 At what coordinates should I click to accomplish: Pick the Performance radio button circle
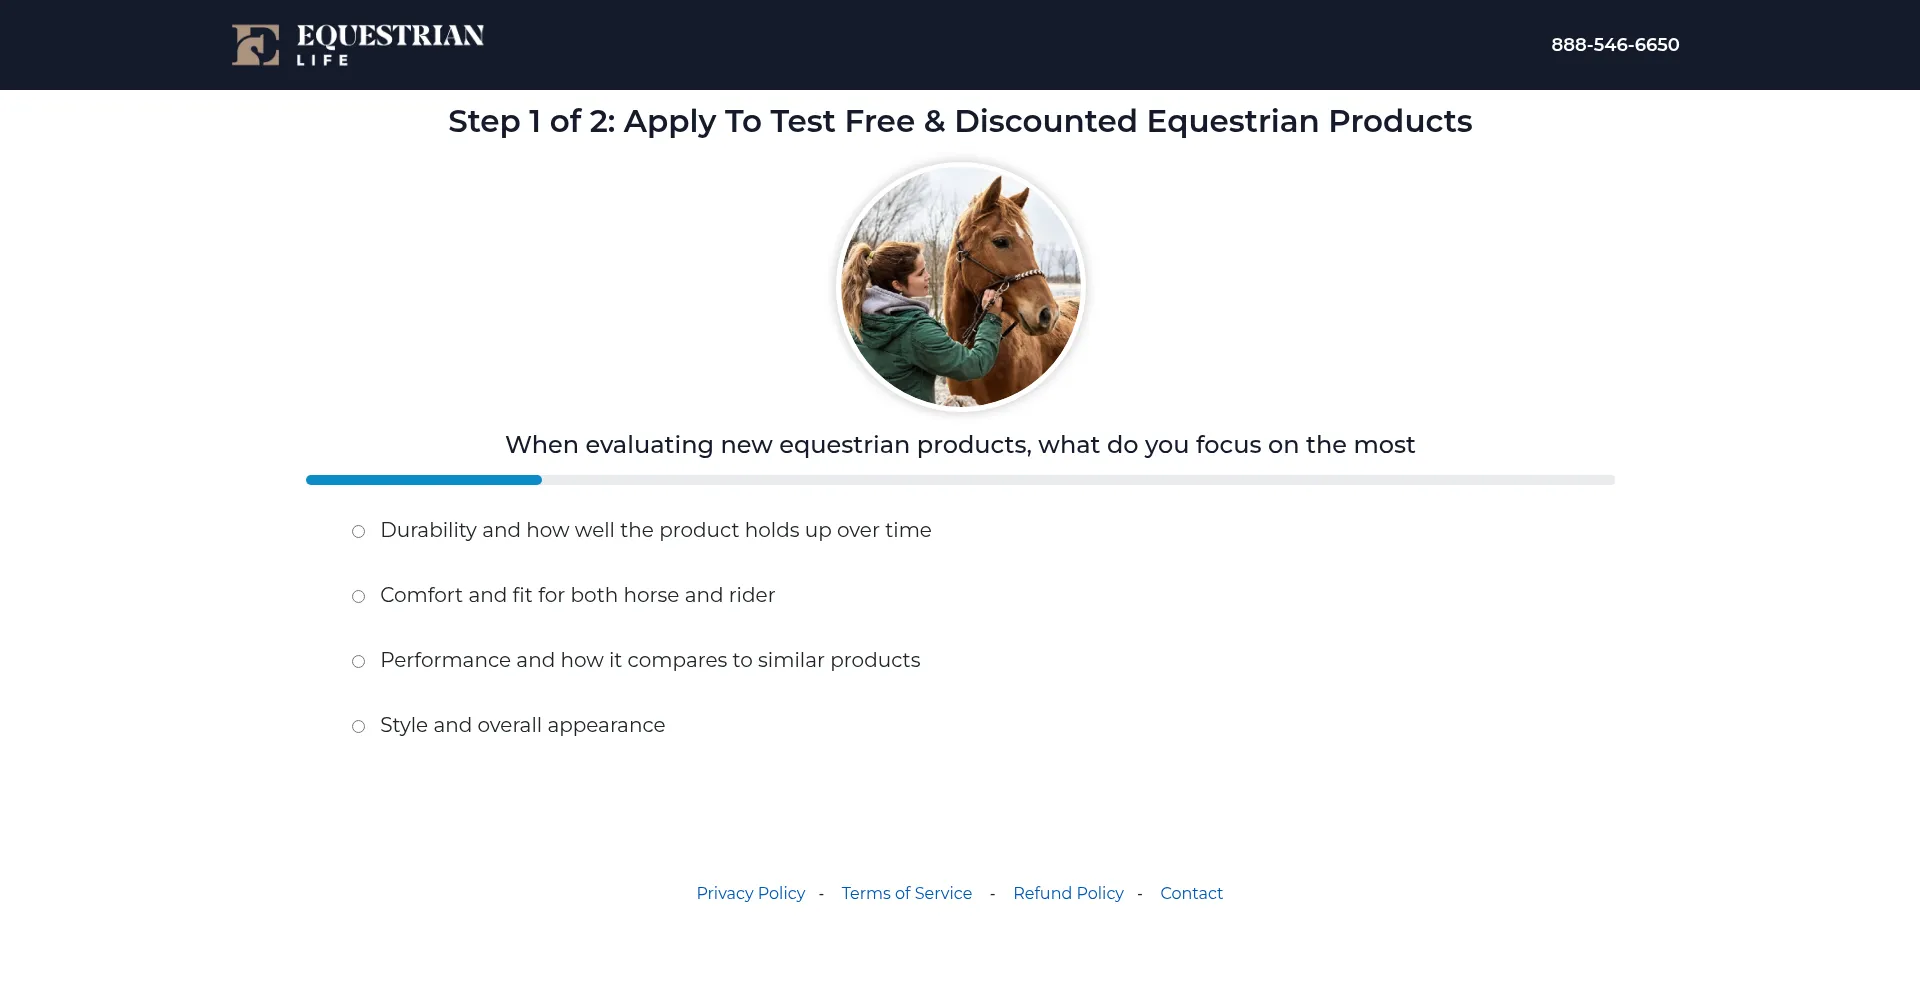point(358,662)
